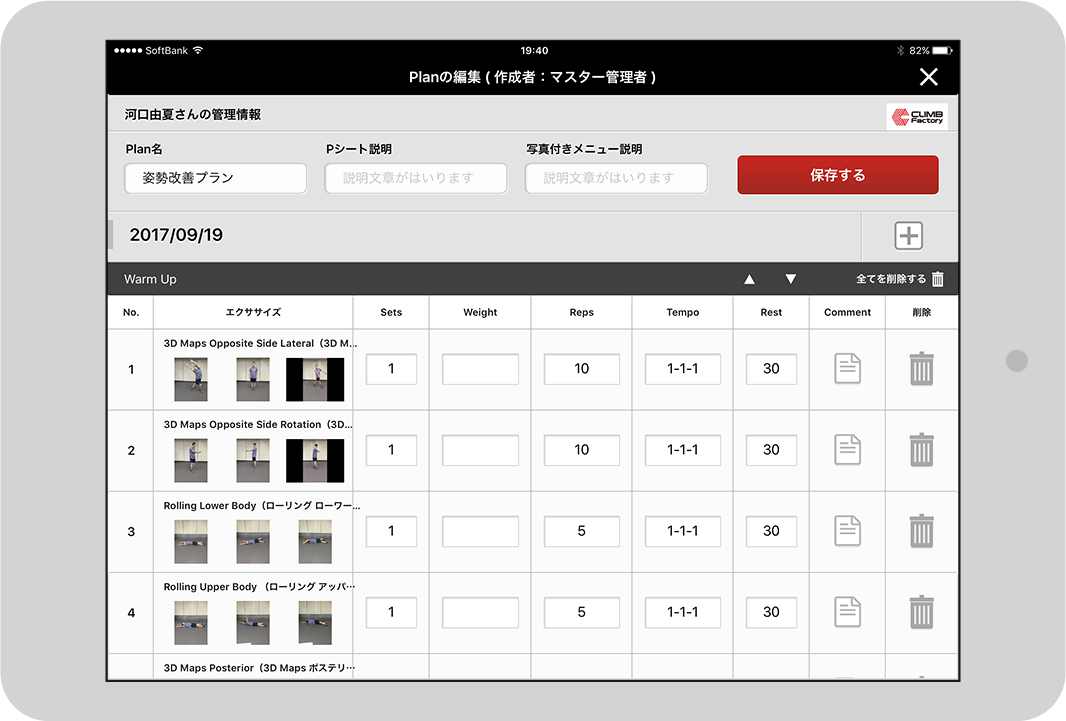Screen dimensions: 1066x721
Task: Click the Climb Factory logo
Action: (x=916, y=117)
